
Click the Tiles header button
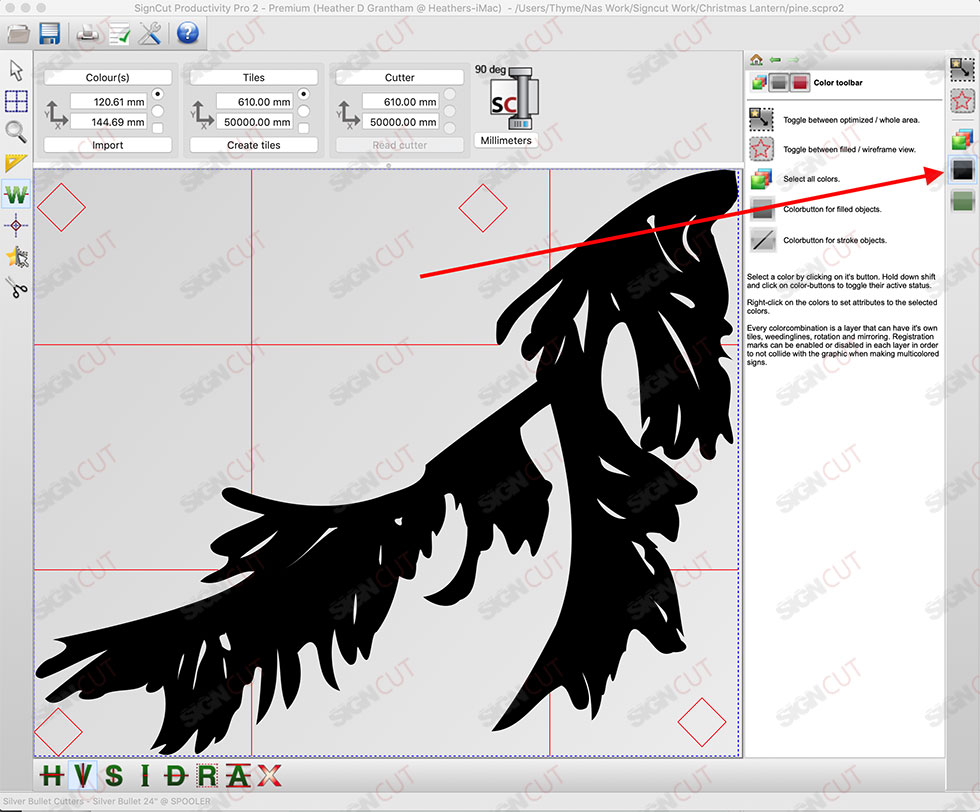pyautogui.click(x=254, y=78)
